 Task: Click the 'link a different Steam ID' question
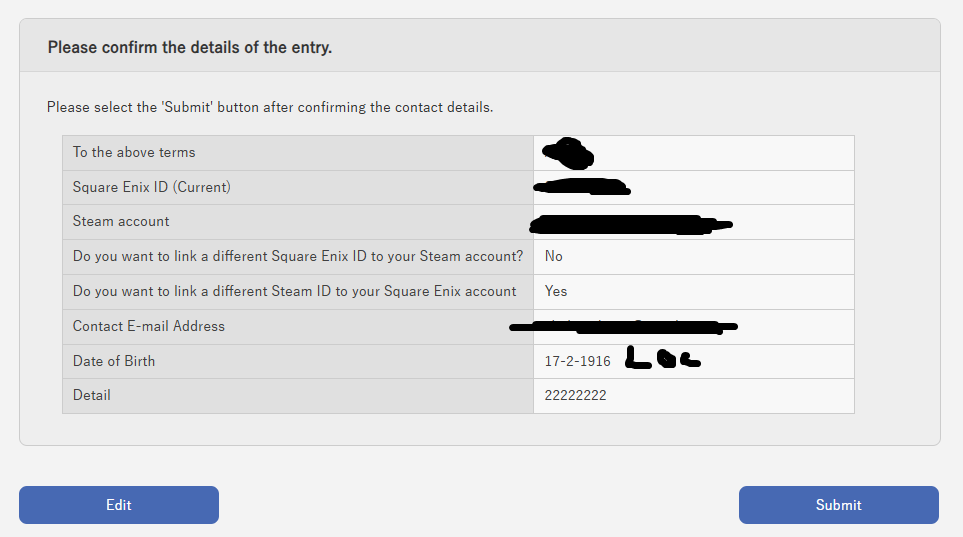pos(295,291)
